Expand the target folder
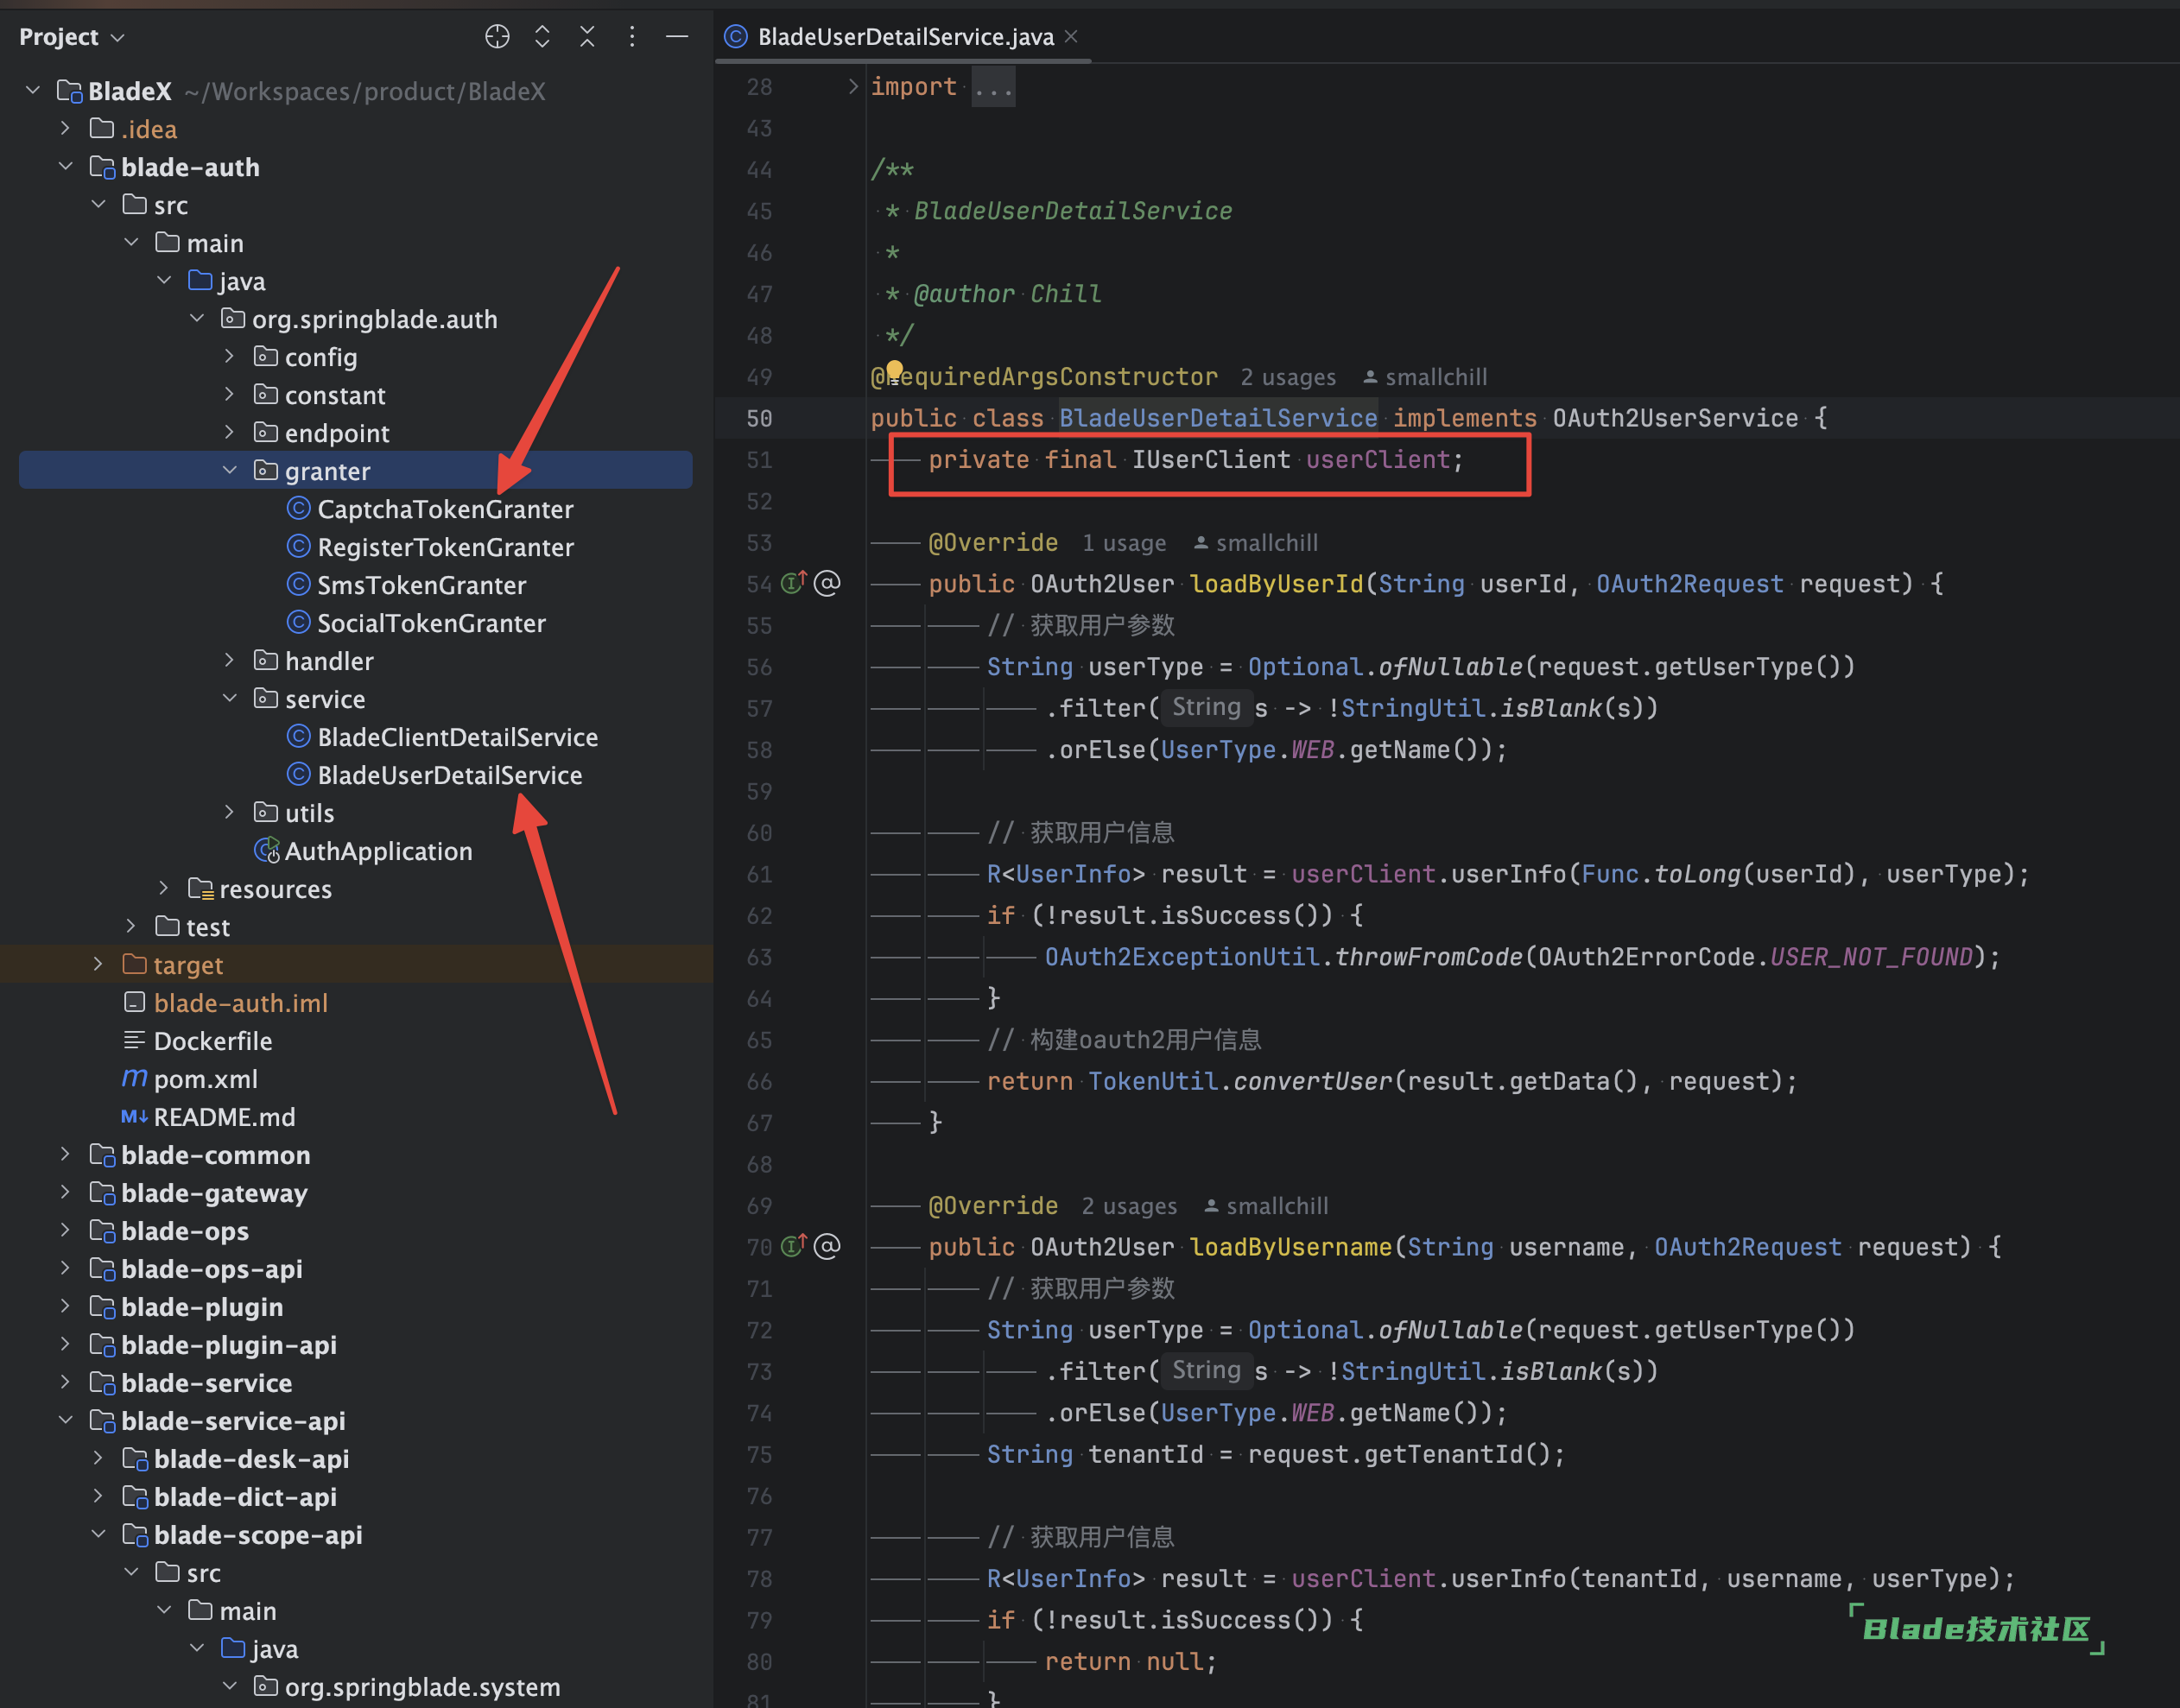 point(98,965)
